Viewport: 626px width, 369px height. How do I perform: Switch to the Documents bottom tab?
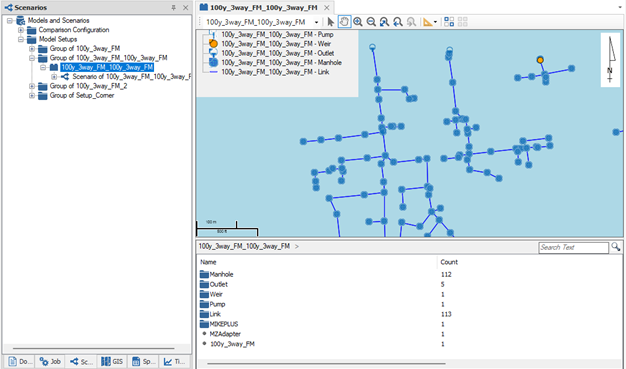click(x=20, y=362)
